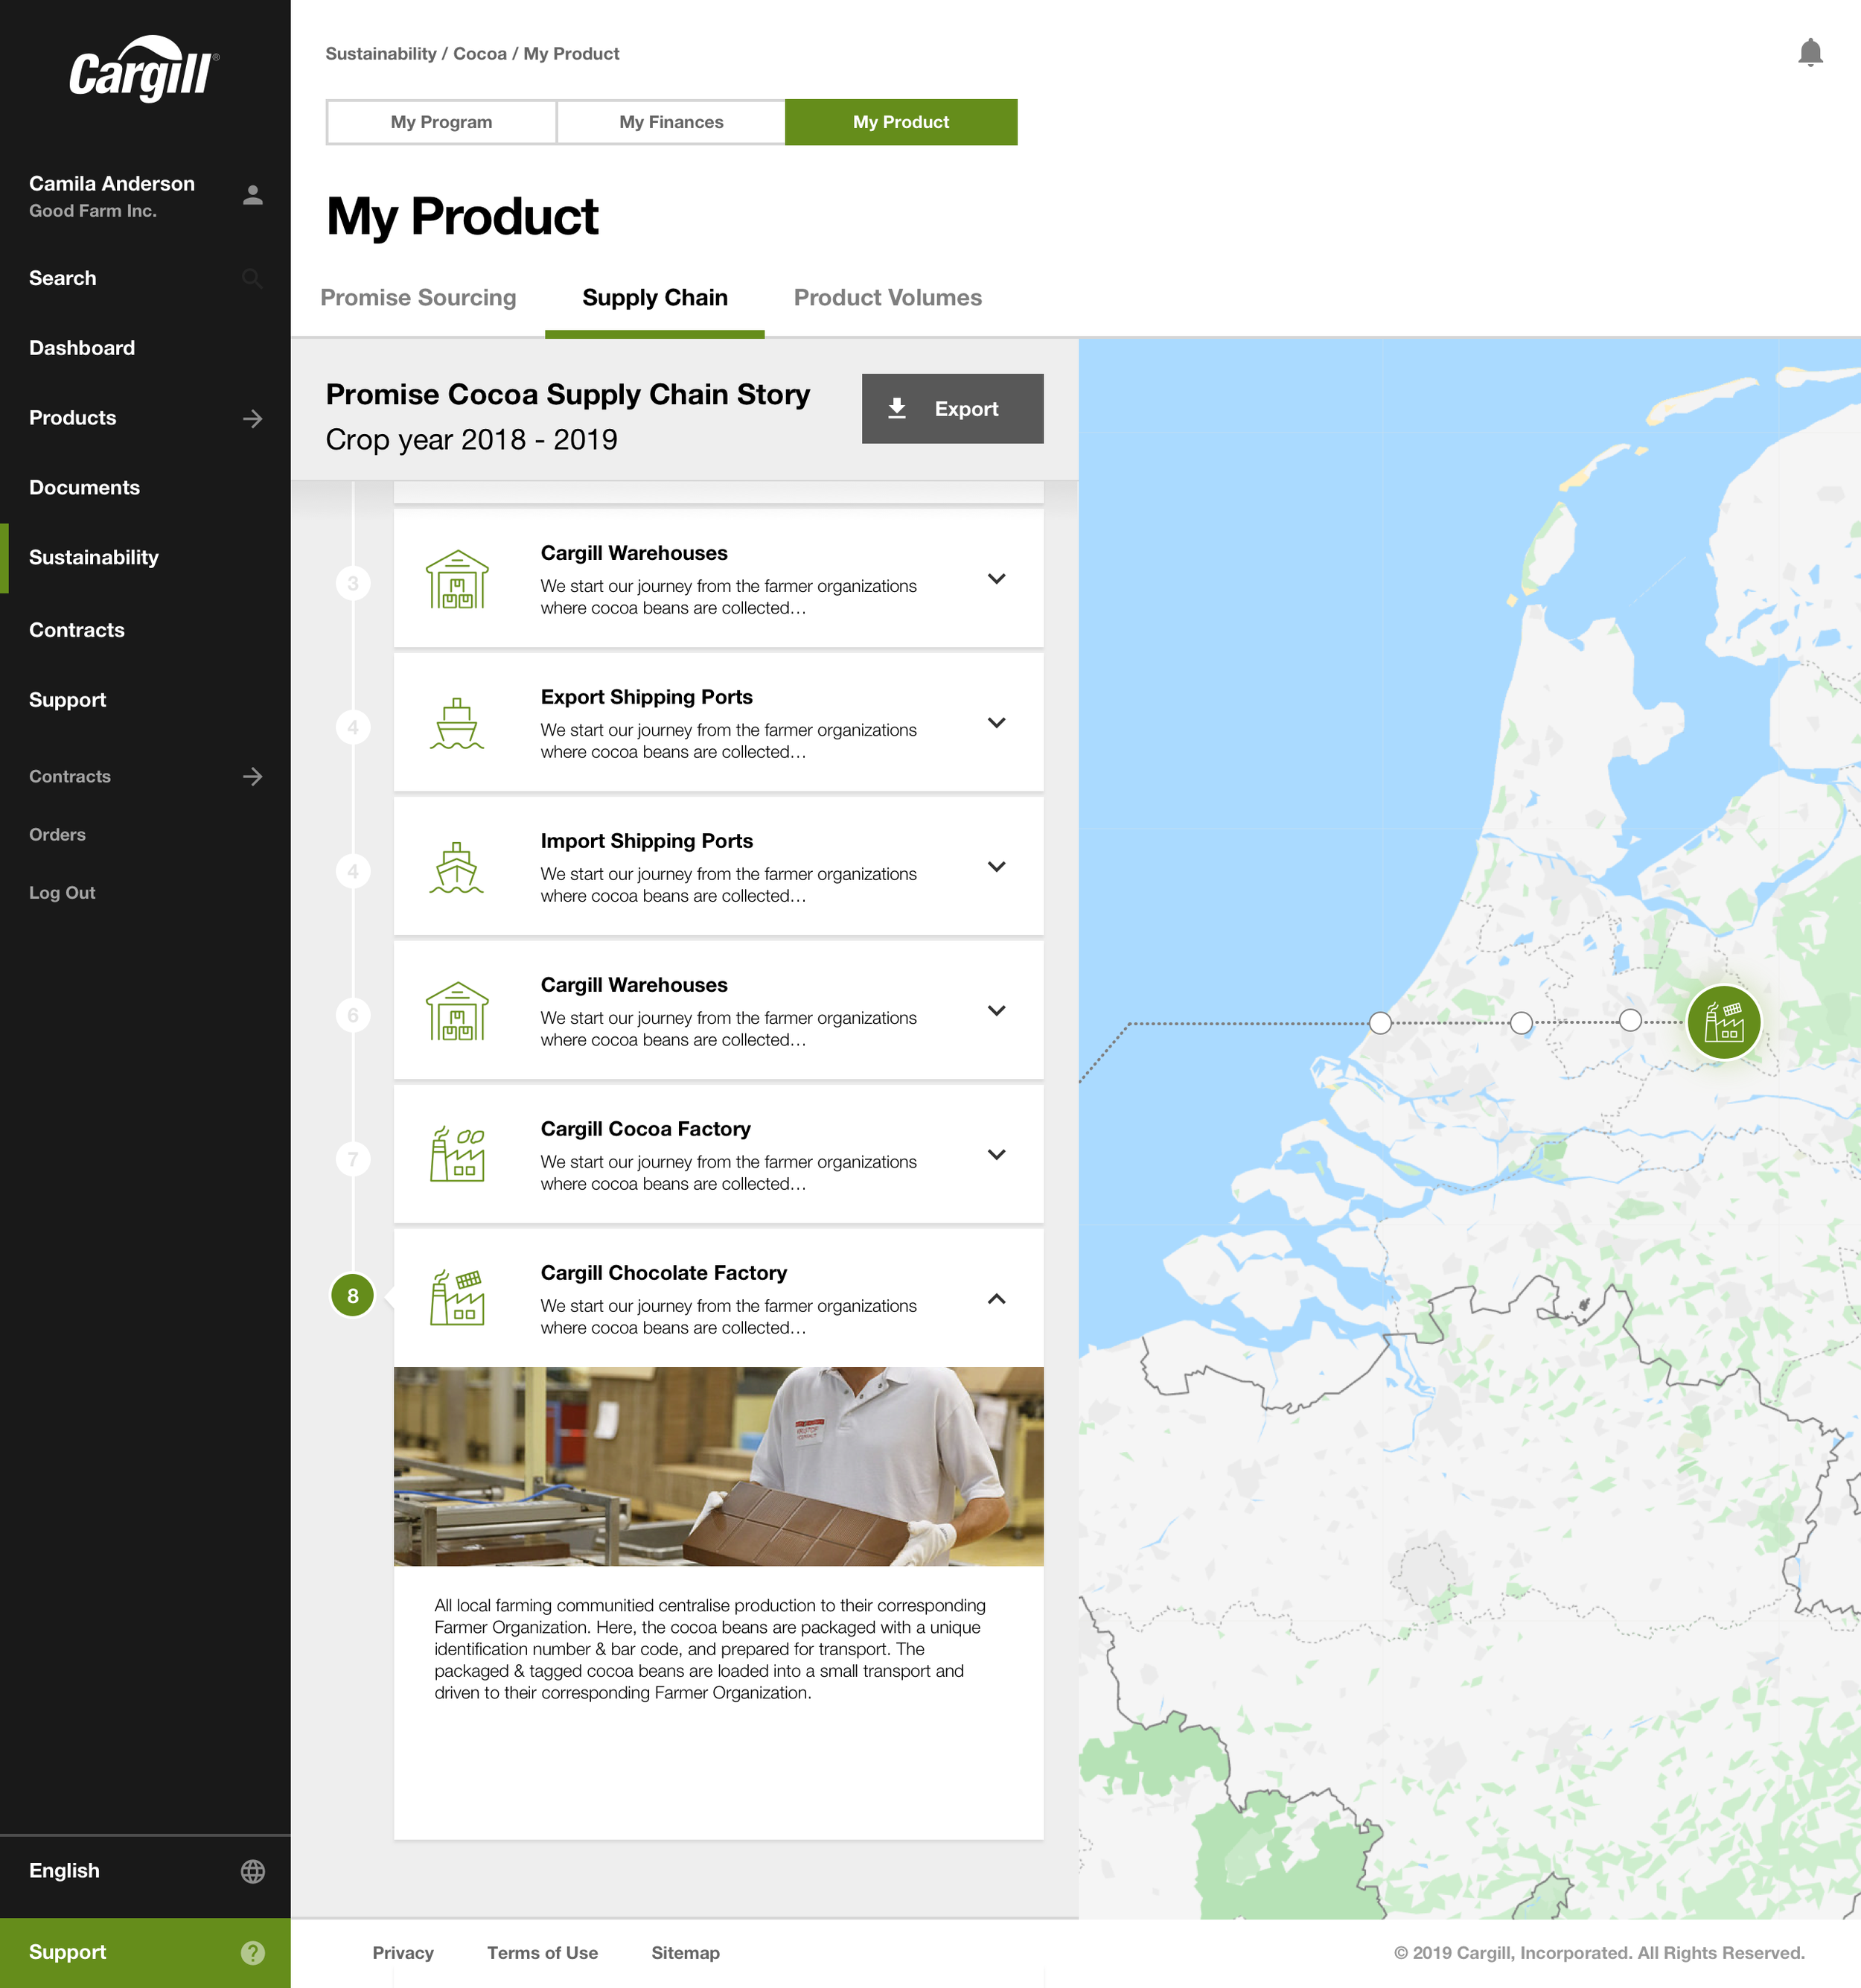Change the English language setting
This screenshot has width=1861, height=1988.
tap(145, 1871)
